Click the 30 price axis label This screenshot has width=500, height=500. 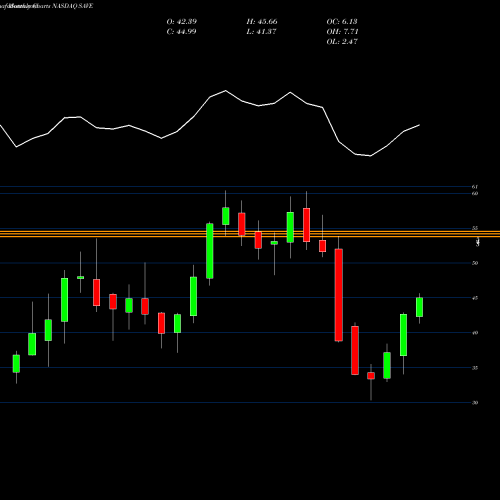tap(475, 403)
